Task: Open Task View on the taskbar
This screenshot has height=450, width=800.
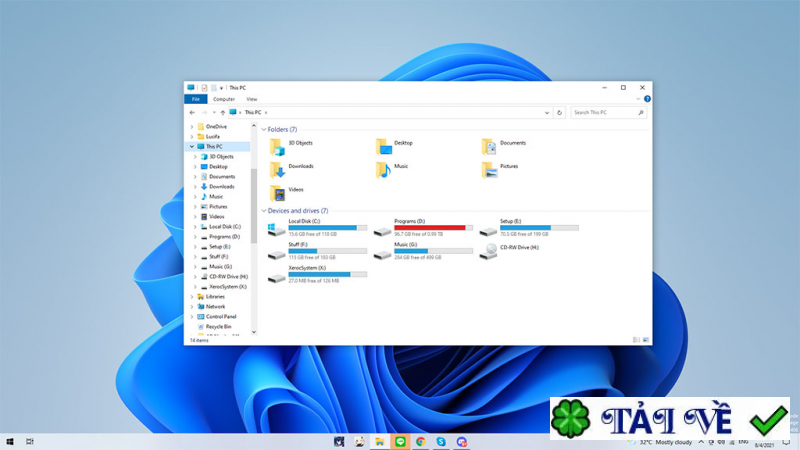Action: (x=30, y=441)
